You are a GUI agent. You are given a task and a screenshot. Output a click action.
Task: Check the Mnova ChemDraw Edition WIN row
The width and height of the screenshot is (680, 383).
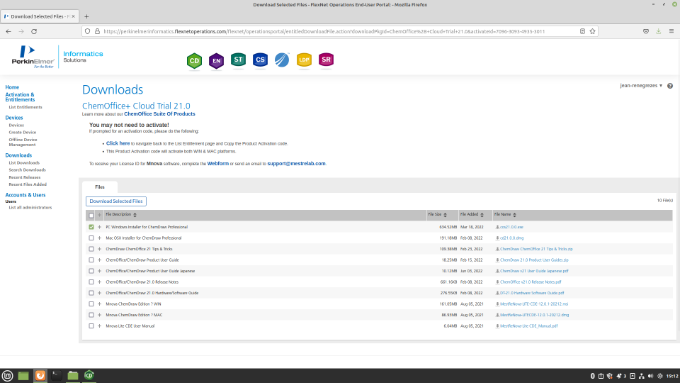[x=91, y=304]
